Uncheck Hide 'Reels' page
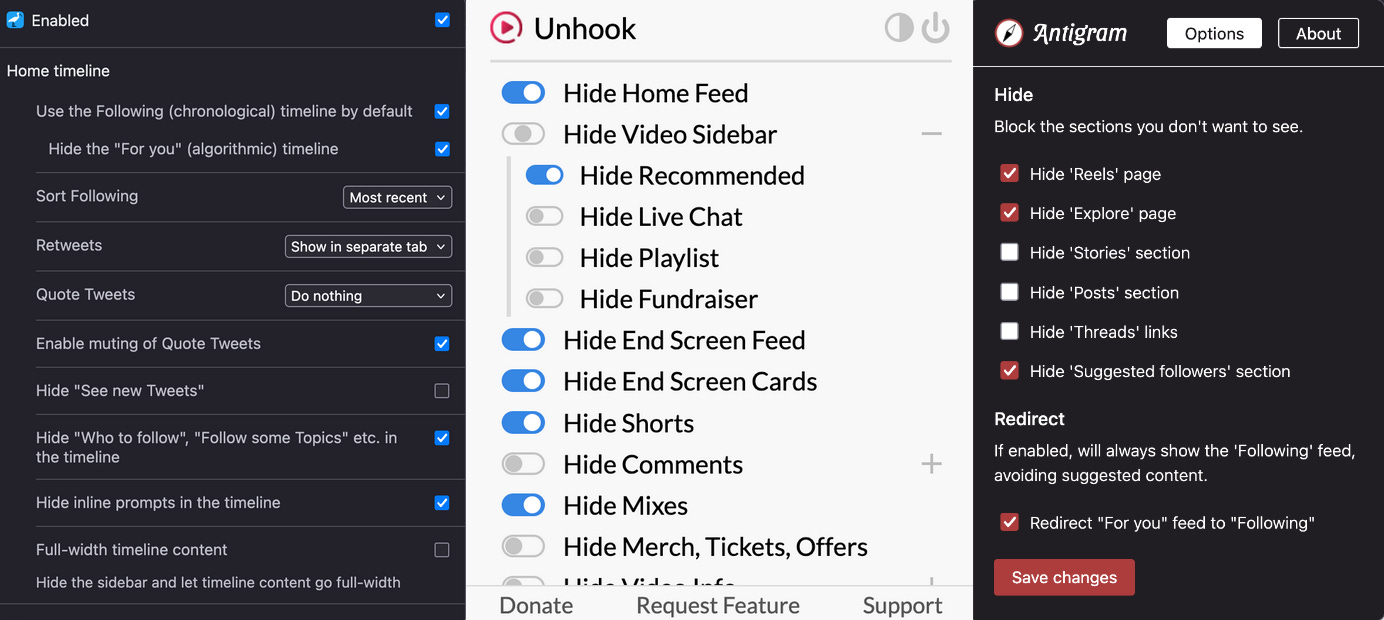The height and width of the screenshot is (620, 1384). 1009,174
